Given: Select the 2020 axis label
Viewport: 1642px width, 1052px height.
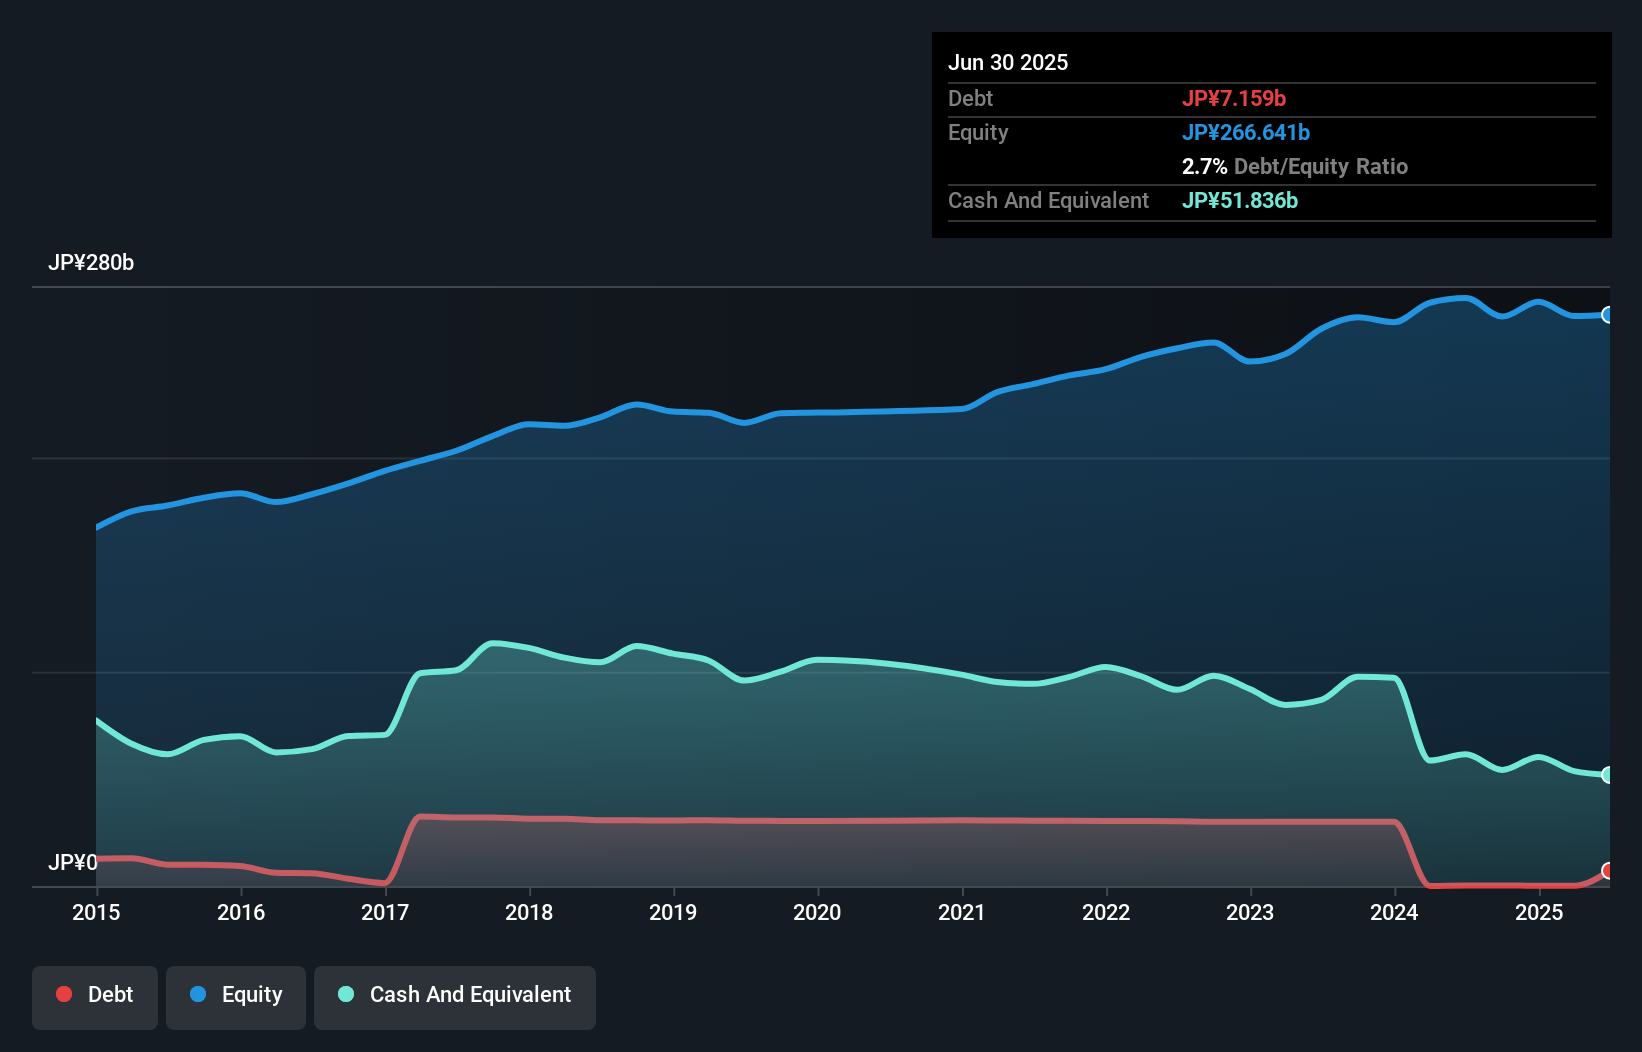Looking at the screenshot, I should (x=817, y=912).
